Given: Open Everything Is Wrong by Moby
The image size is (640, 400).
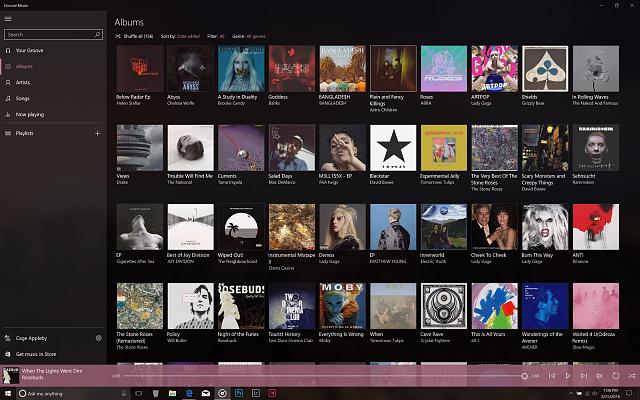Looking at the screenshot, I should [342, 306].
